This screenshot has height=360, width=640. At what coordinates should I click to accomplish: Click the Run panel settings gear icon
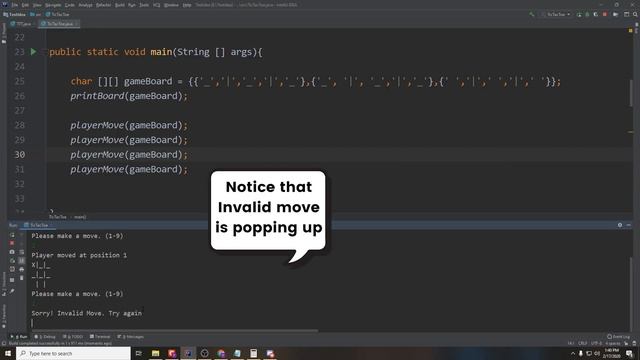620,225
